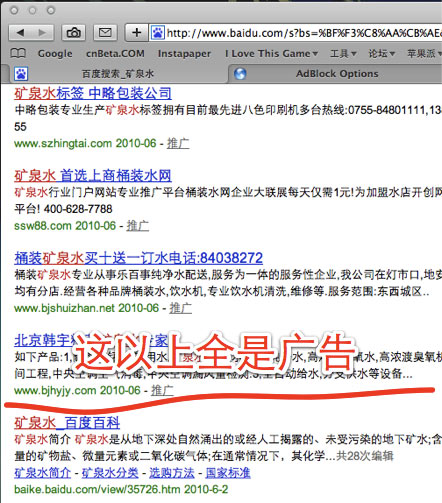
Task: Add bookmark with the plus button
Action: tap(136, 33)
